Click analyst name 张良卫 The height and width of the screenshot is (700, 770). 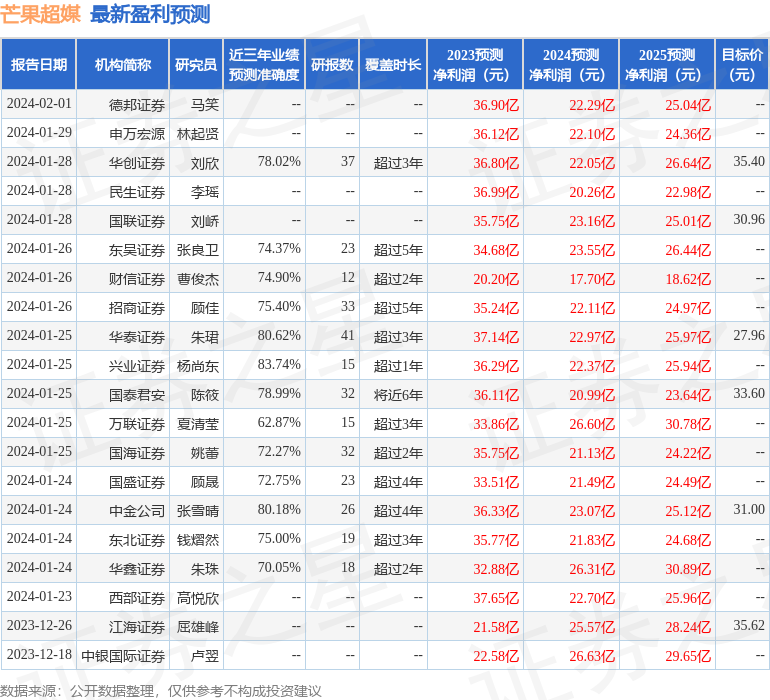point(197,249)
